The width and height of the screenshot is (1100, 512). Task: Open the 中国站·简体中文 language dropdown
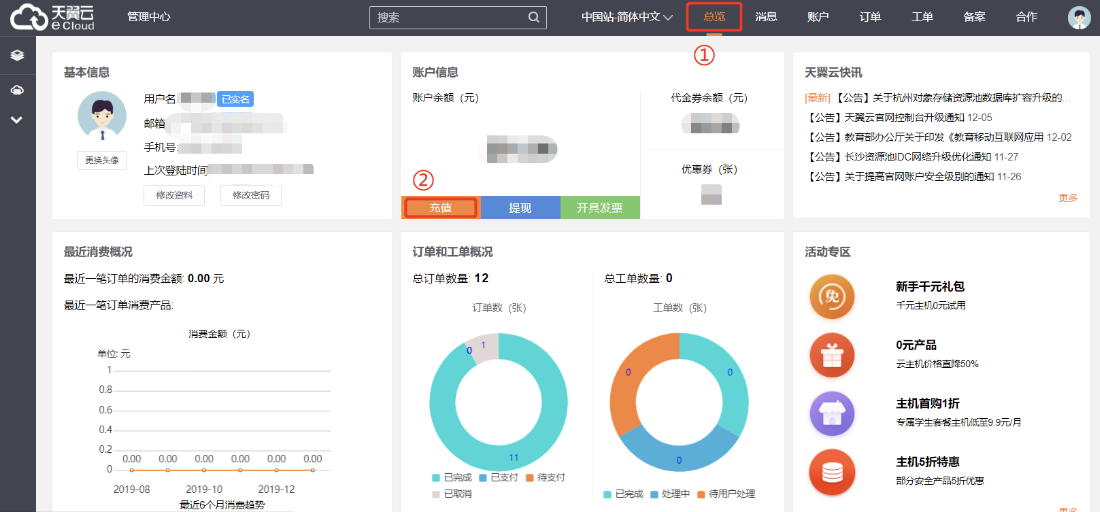click(x=627, y=17)
